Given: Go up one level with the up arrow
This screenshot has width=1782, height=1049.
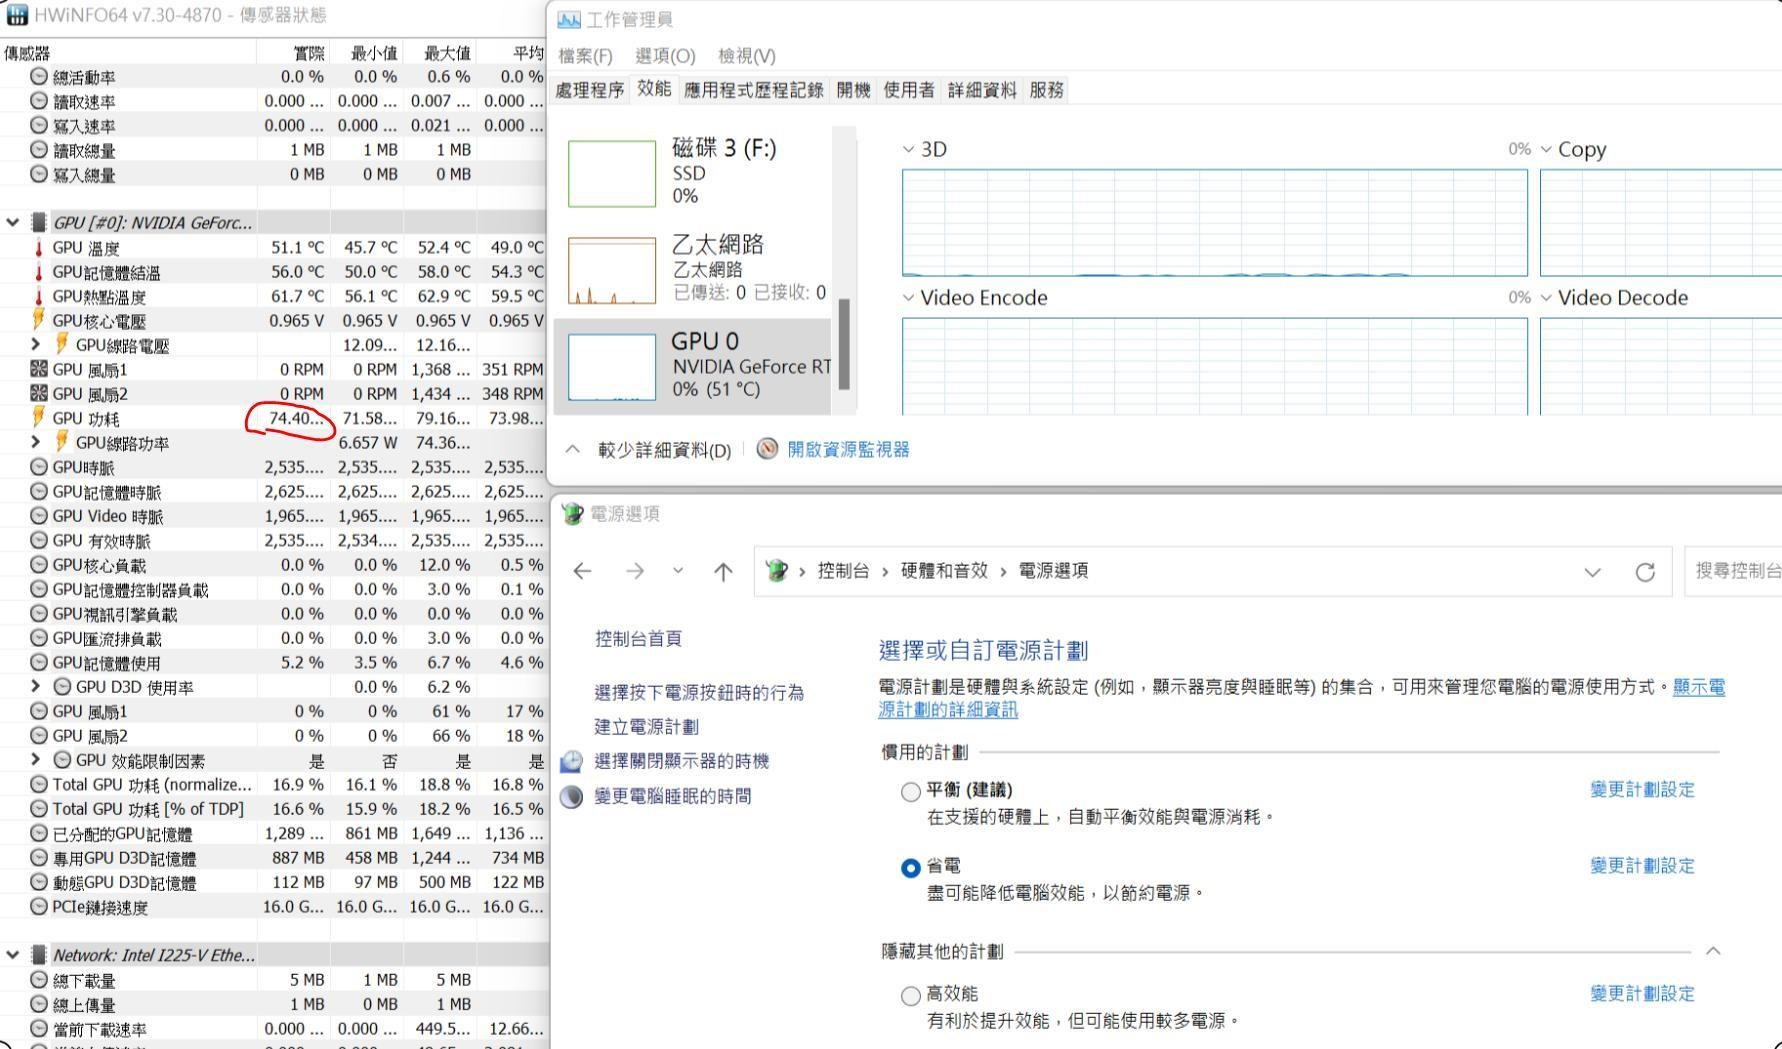Looking at the screenshot, I should pyautogui.click(x=723, y=572).
